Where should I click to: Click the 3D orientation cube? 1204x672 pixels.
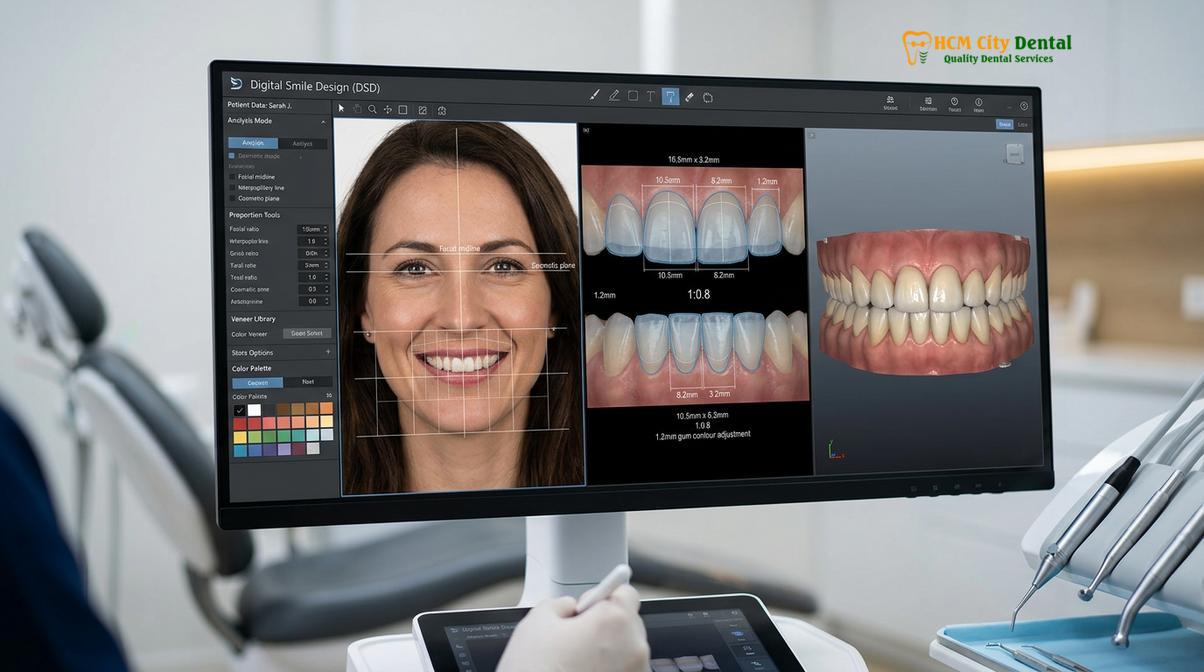[1015, 153]
